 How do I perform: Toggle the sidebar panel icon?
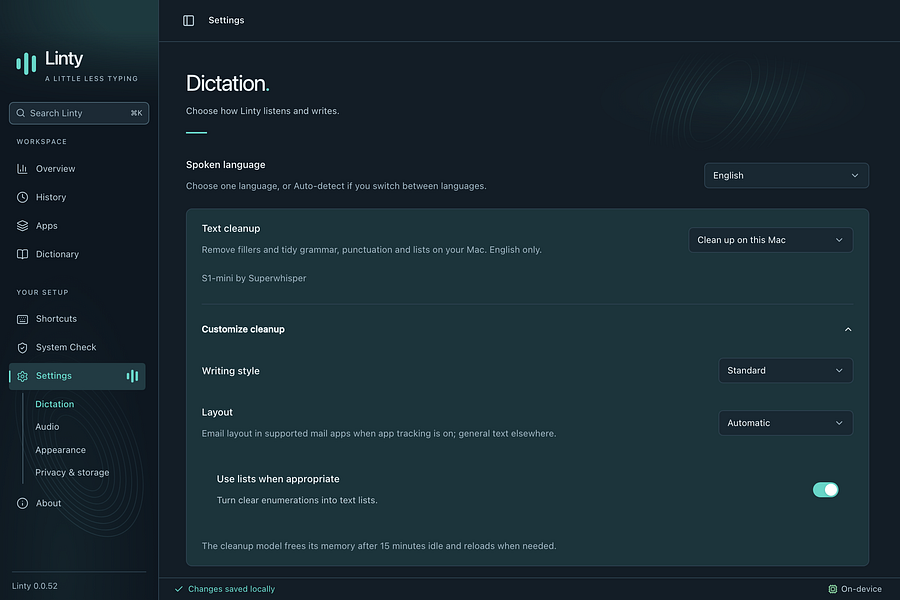point(188,21)
